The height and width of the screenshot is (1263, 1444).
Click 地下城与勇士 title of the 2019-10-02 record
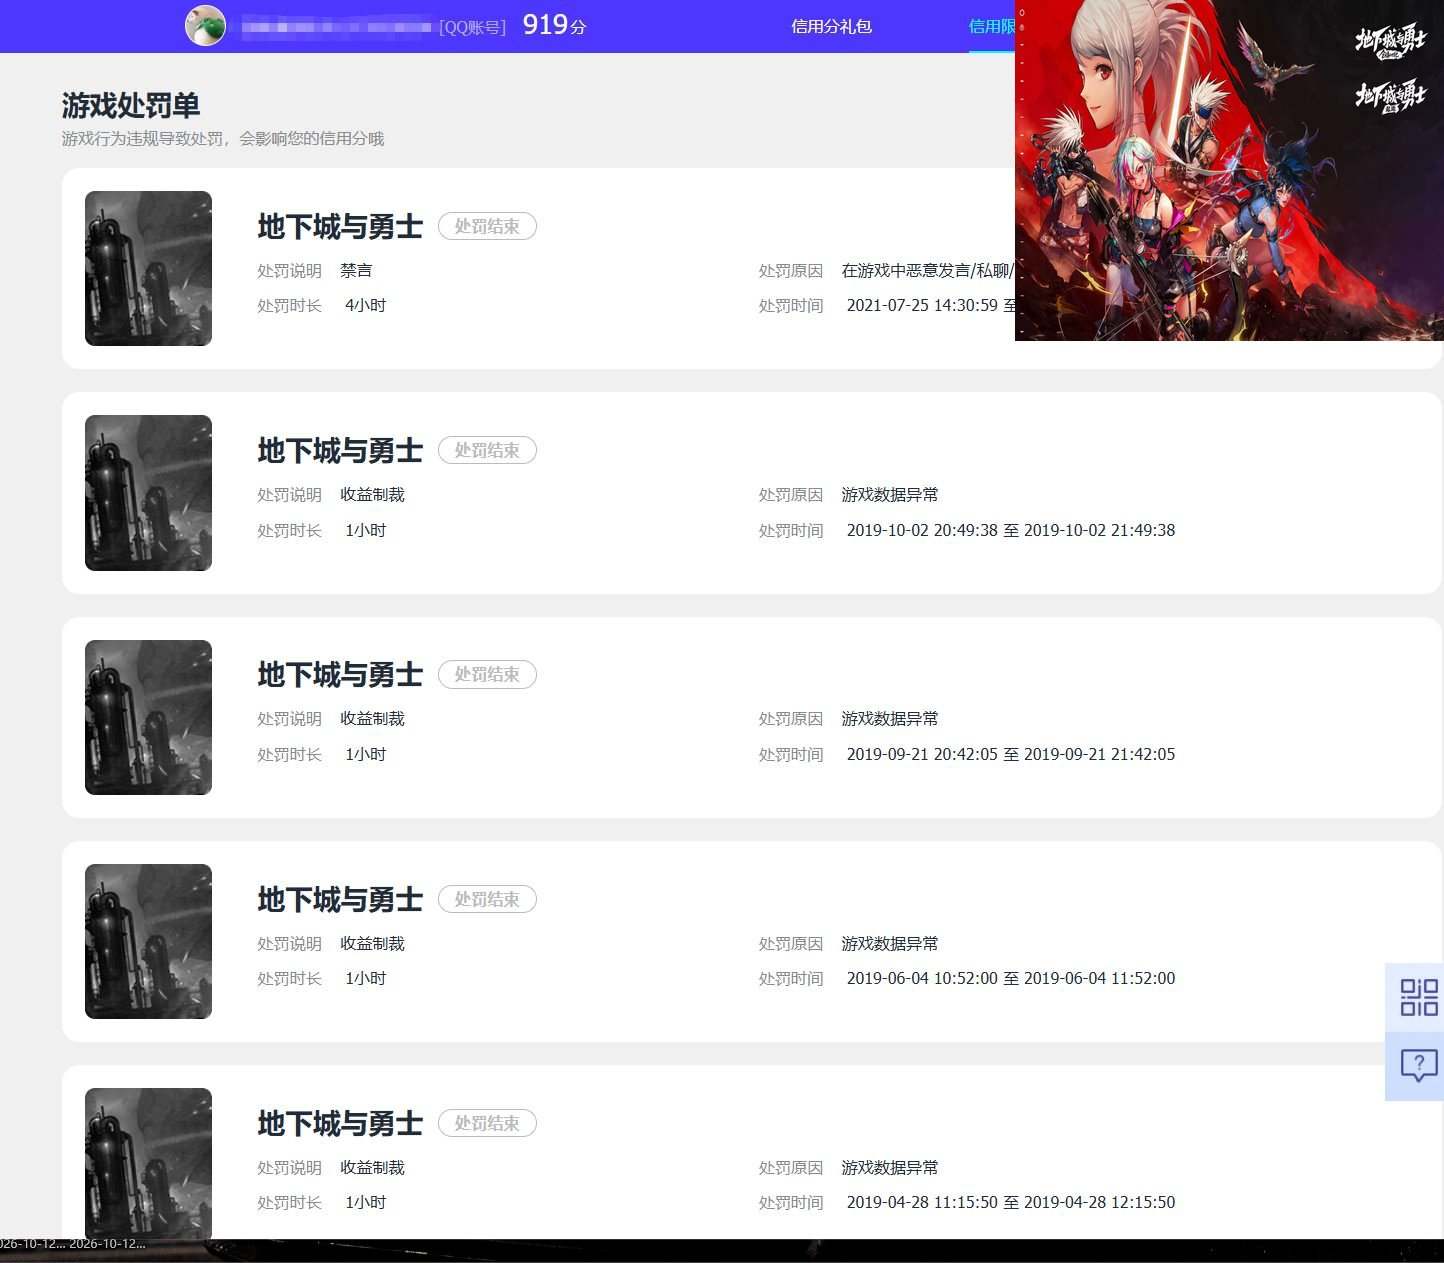[340, 451]
